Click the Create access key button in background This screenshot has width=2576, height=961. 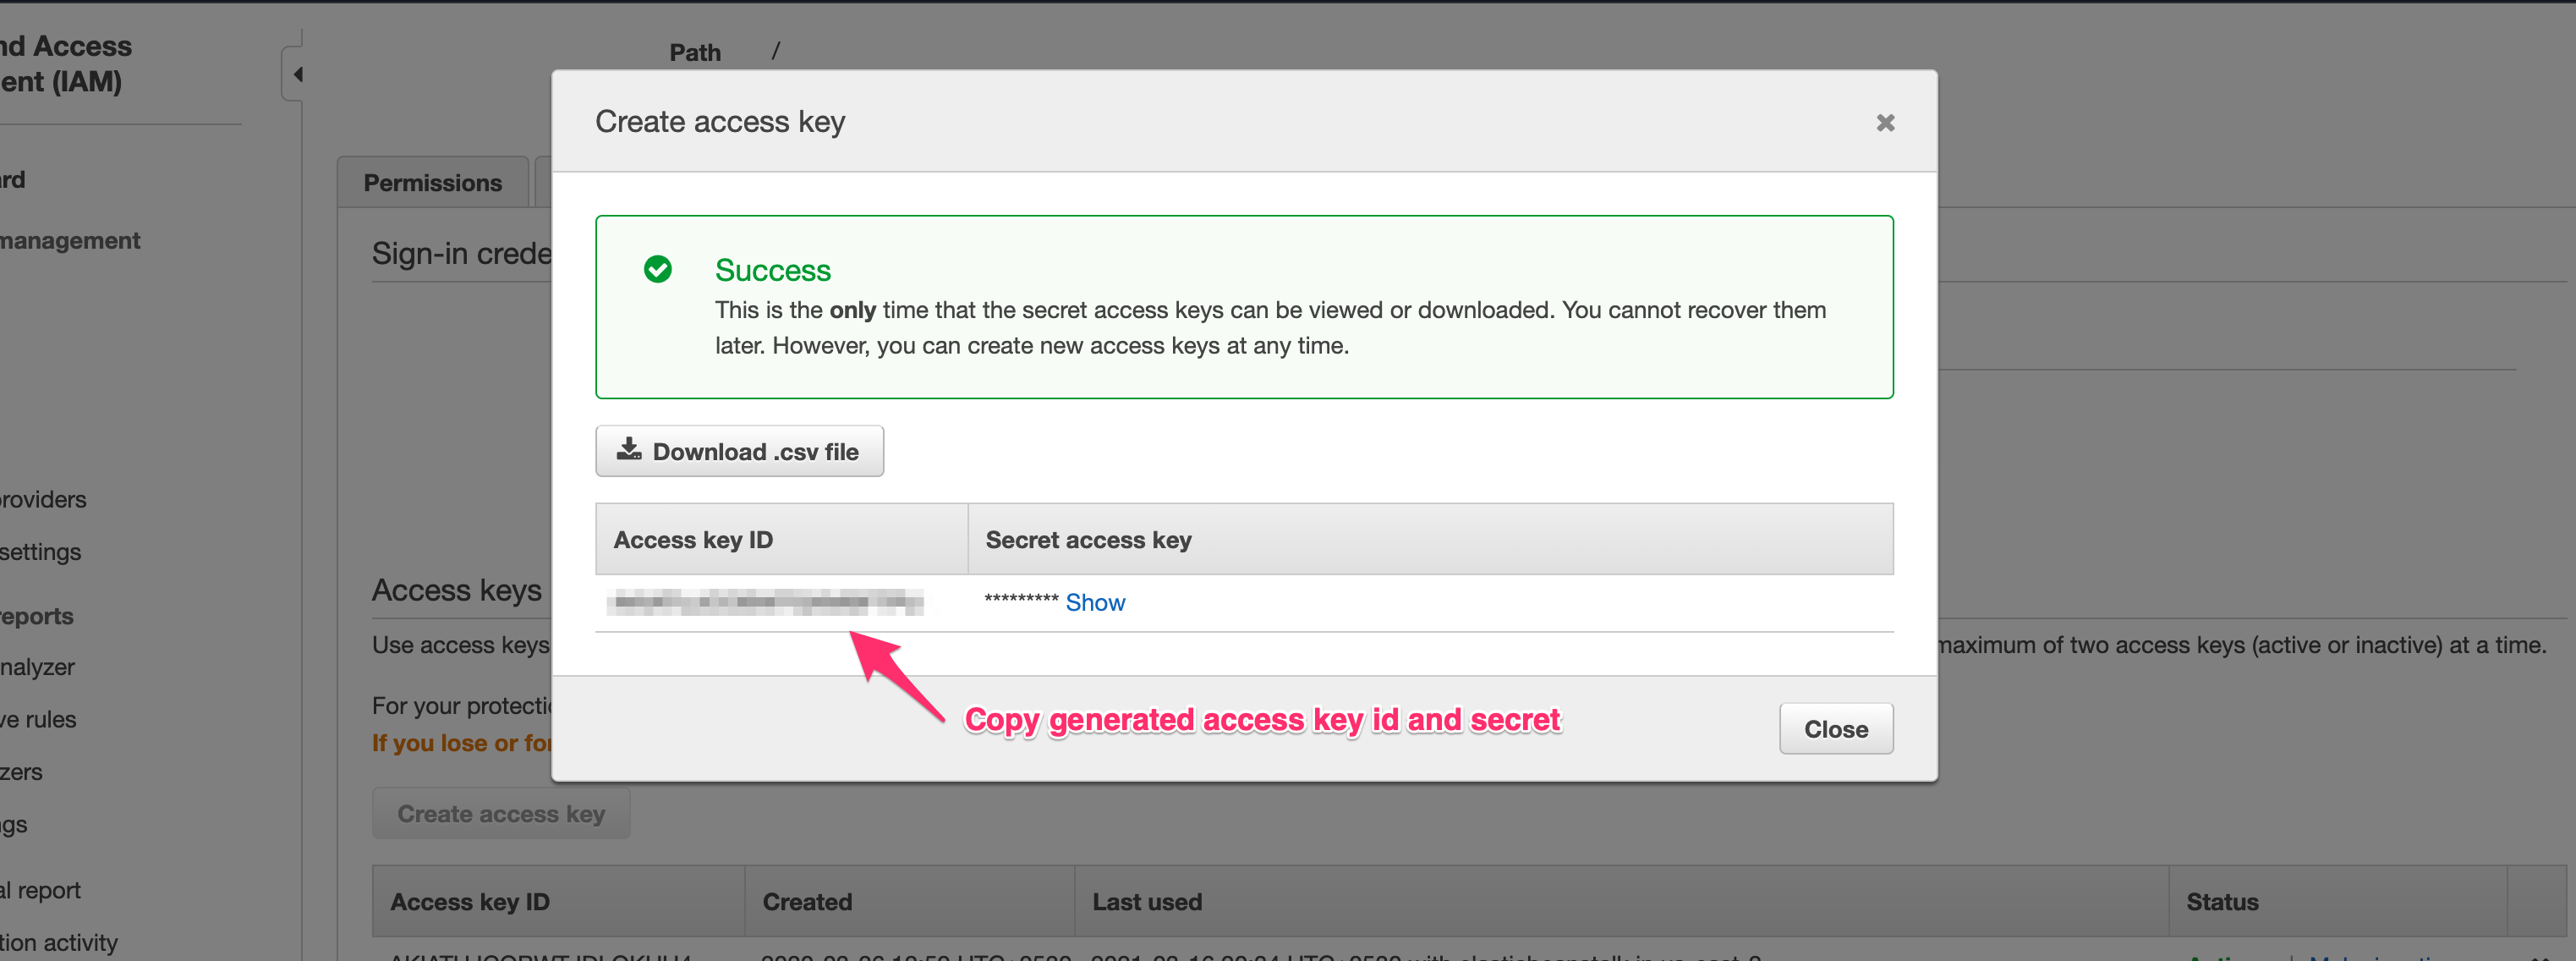501,813
